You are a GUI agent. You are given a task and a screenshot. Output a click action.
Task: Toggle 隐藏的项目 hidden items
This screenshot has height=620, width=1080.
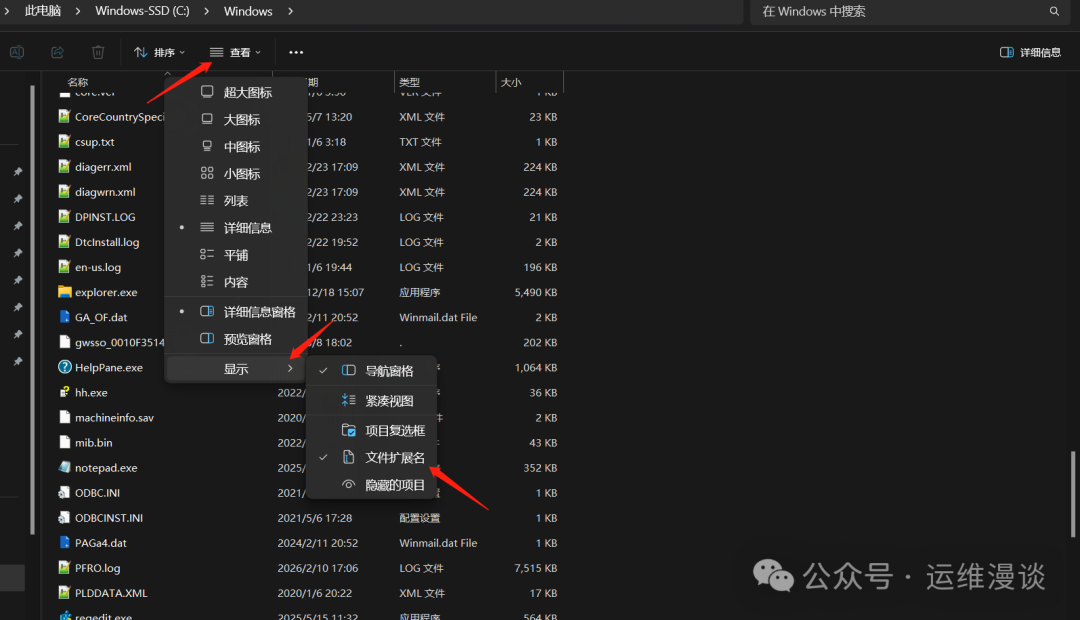point(372,485)
